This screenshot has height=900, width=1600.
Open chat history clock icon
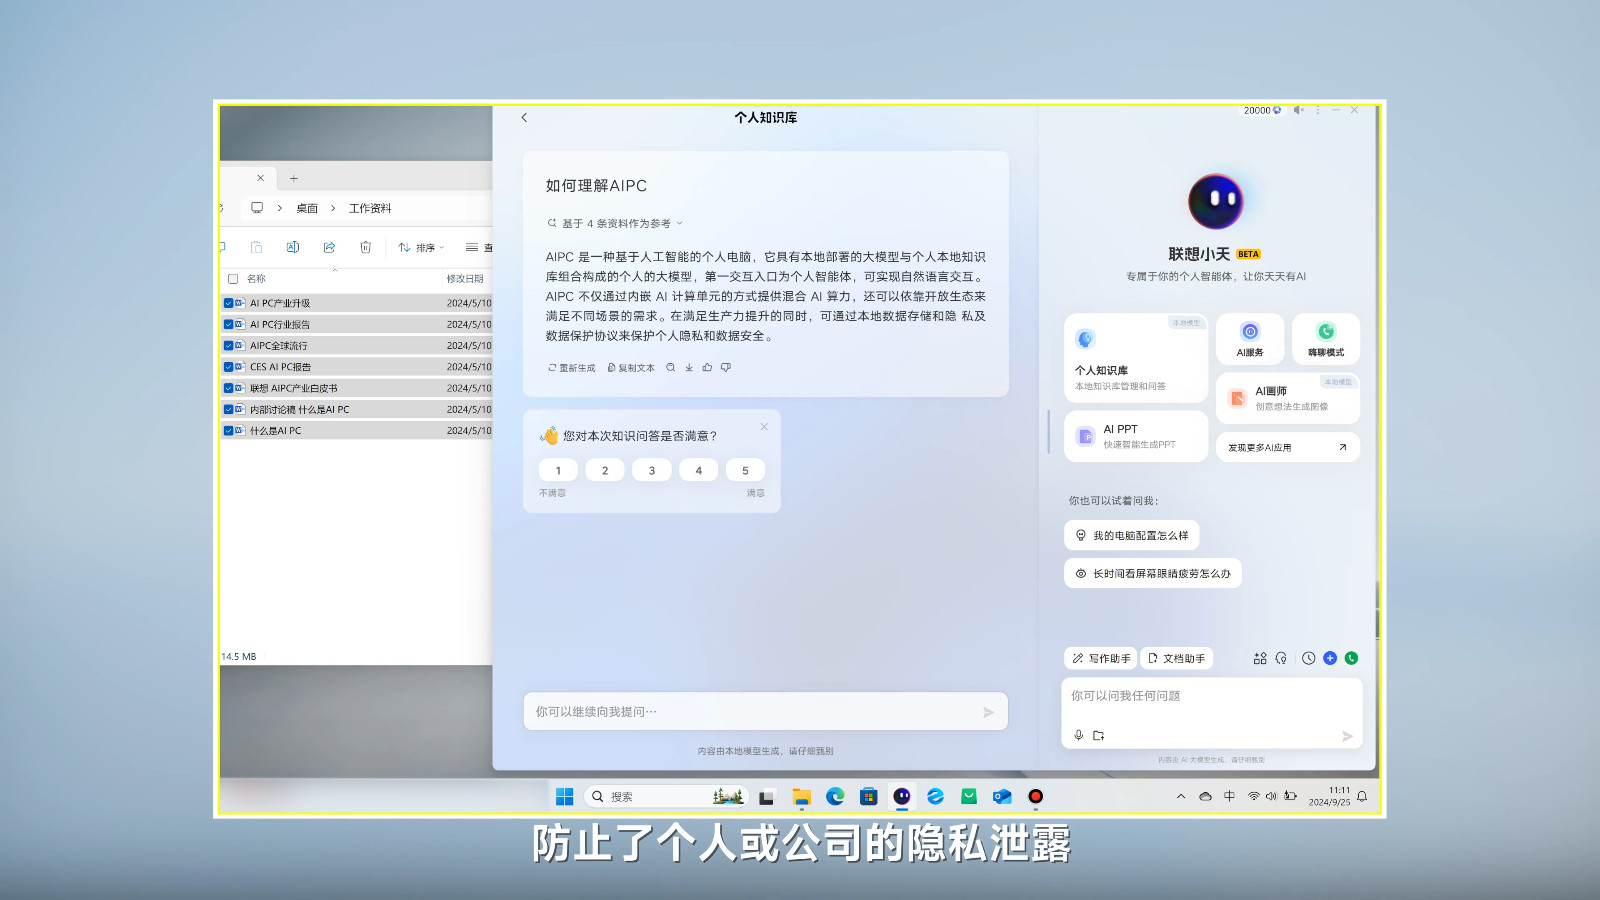(1308, 658)
